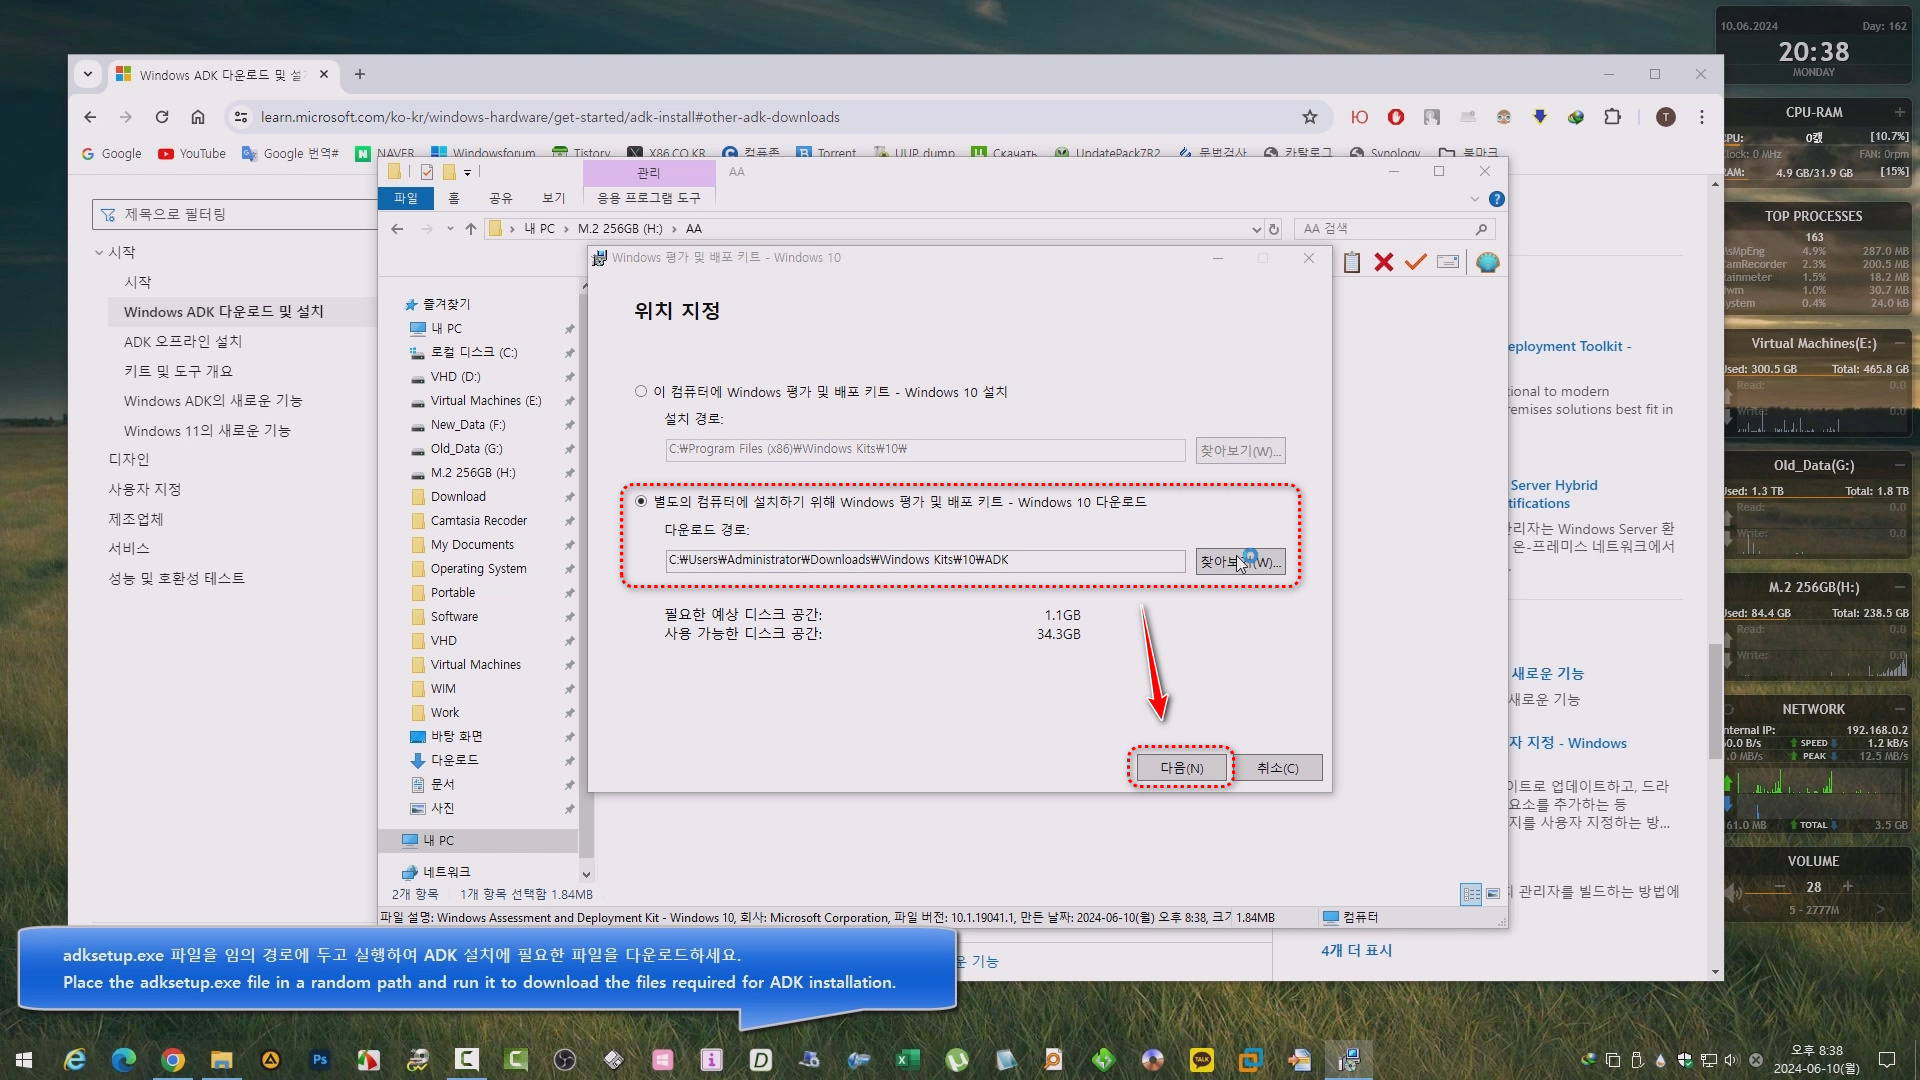Refresh the AA folder view
The width and height of the screenshot is (1920, 1080).
[x=1273, y=229]
